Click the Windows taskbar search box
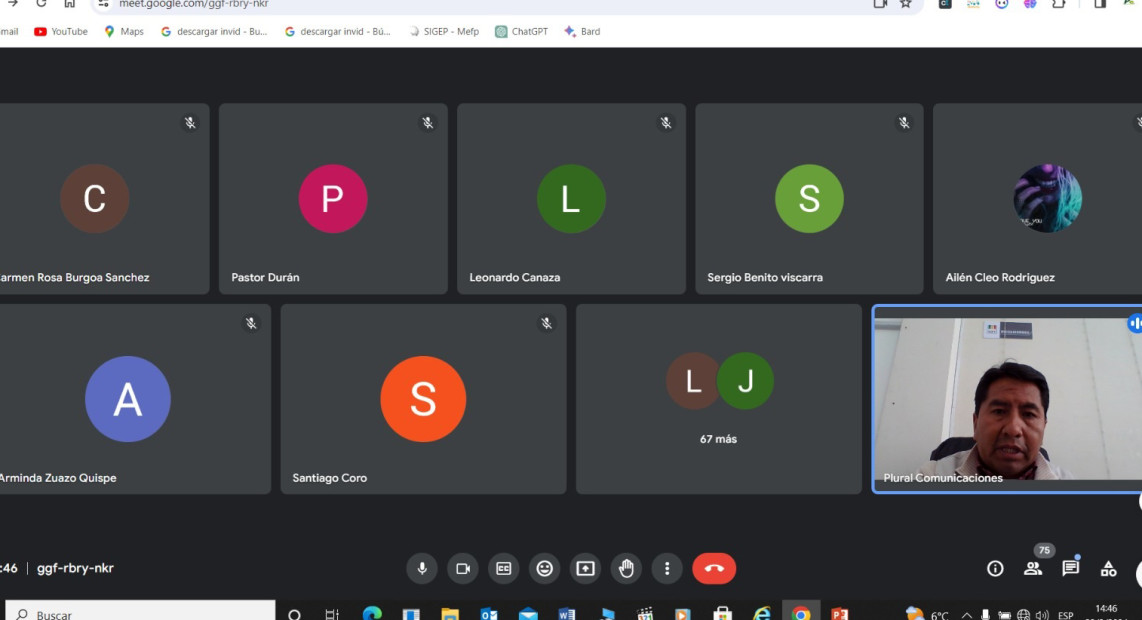1142x620 pixels. pos(140,614)
